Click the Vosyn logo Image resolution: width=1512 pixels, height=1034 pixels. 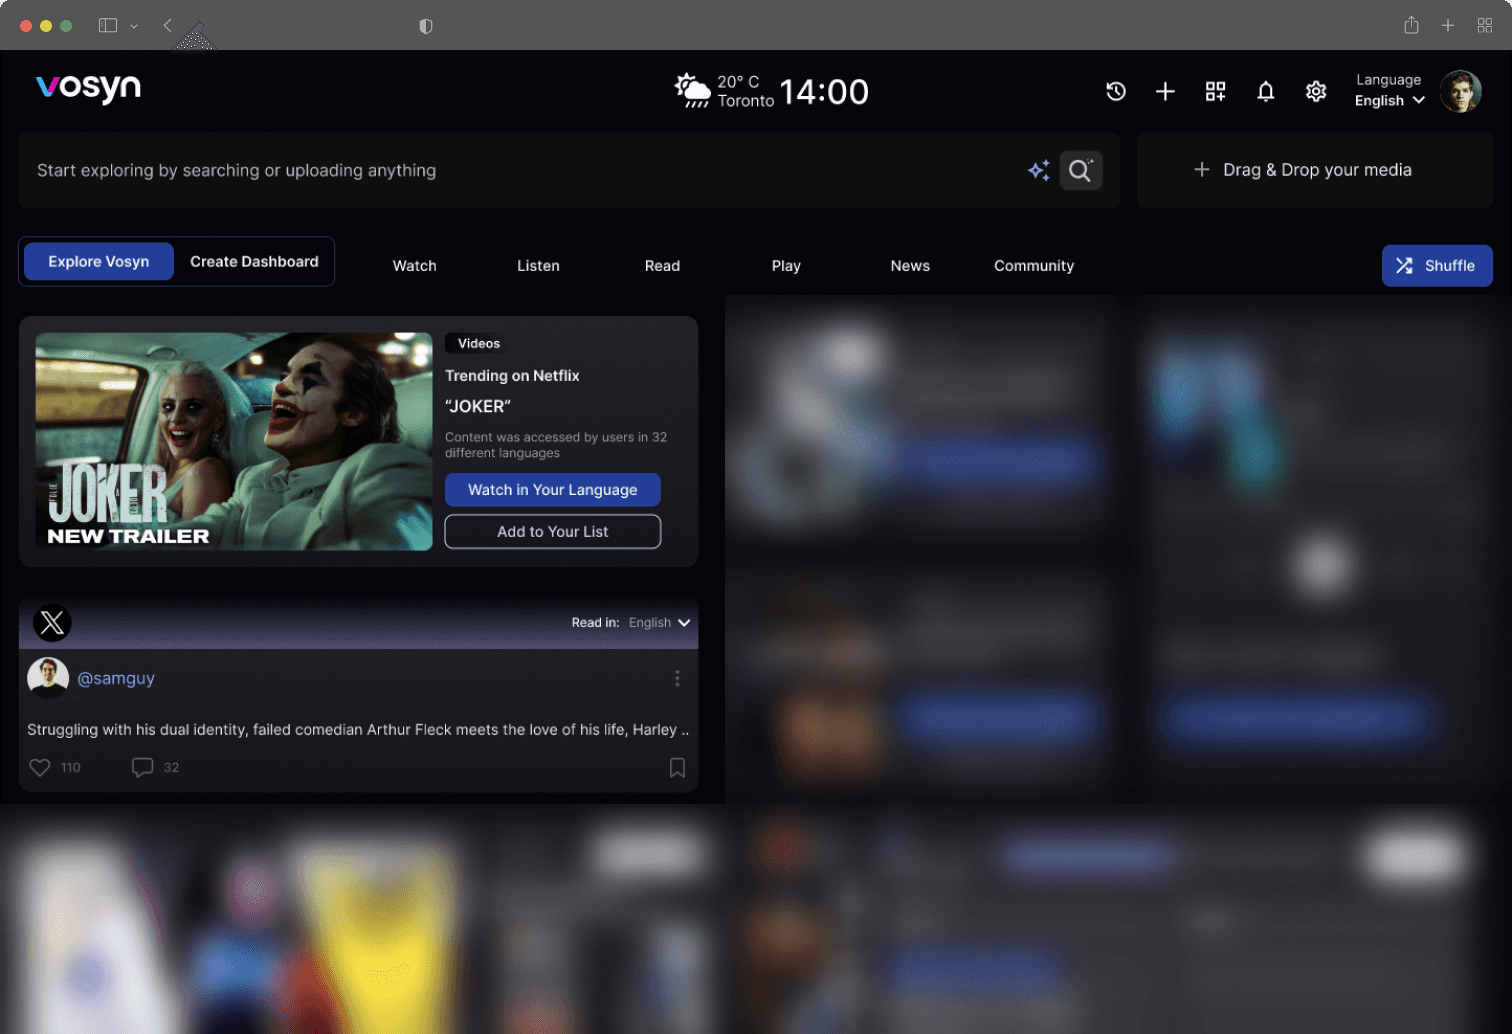(x=88, y=89)
